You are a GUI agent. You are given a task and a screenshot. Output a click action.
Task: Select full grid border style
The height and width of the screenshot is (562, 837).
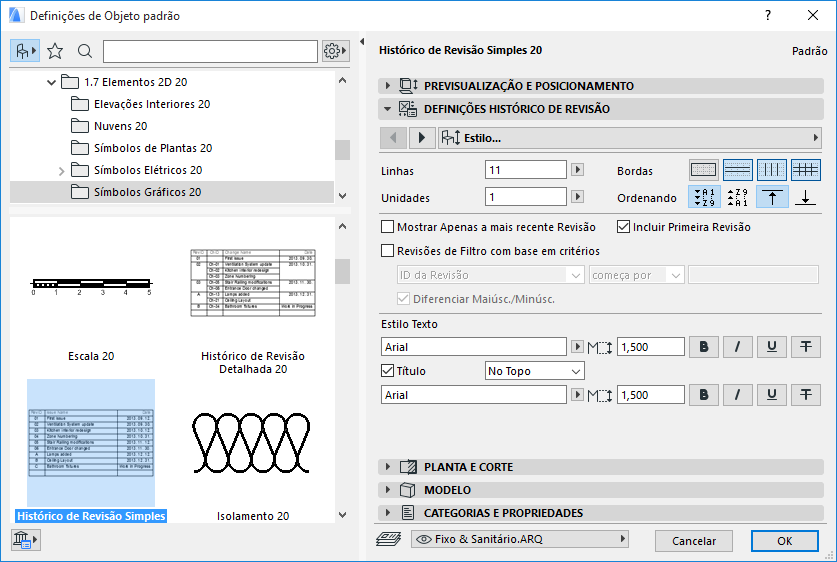806,170
